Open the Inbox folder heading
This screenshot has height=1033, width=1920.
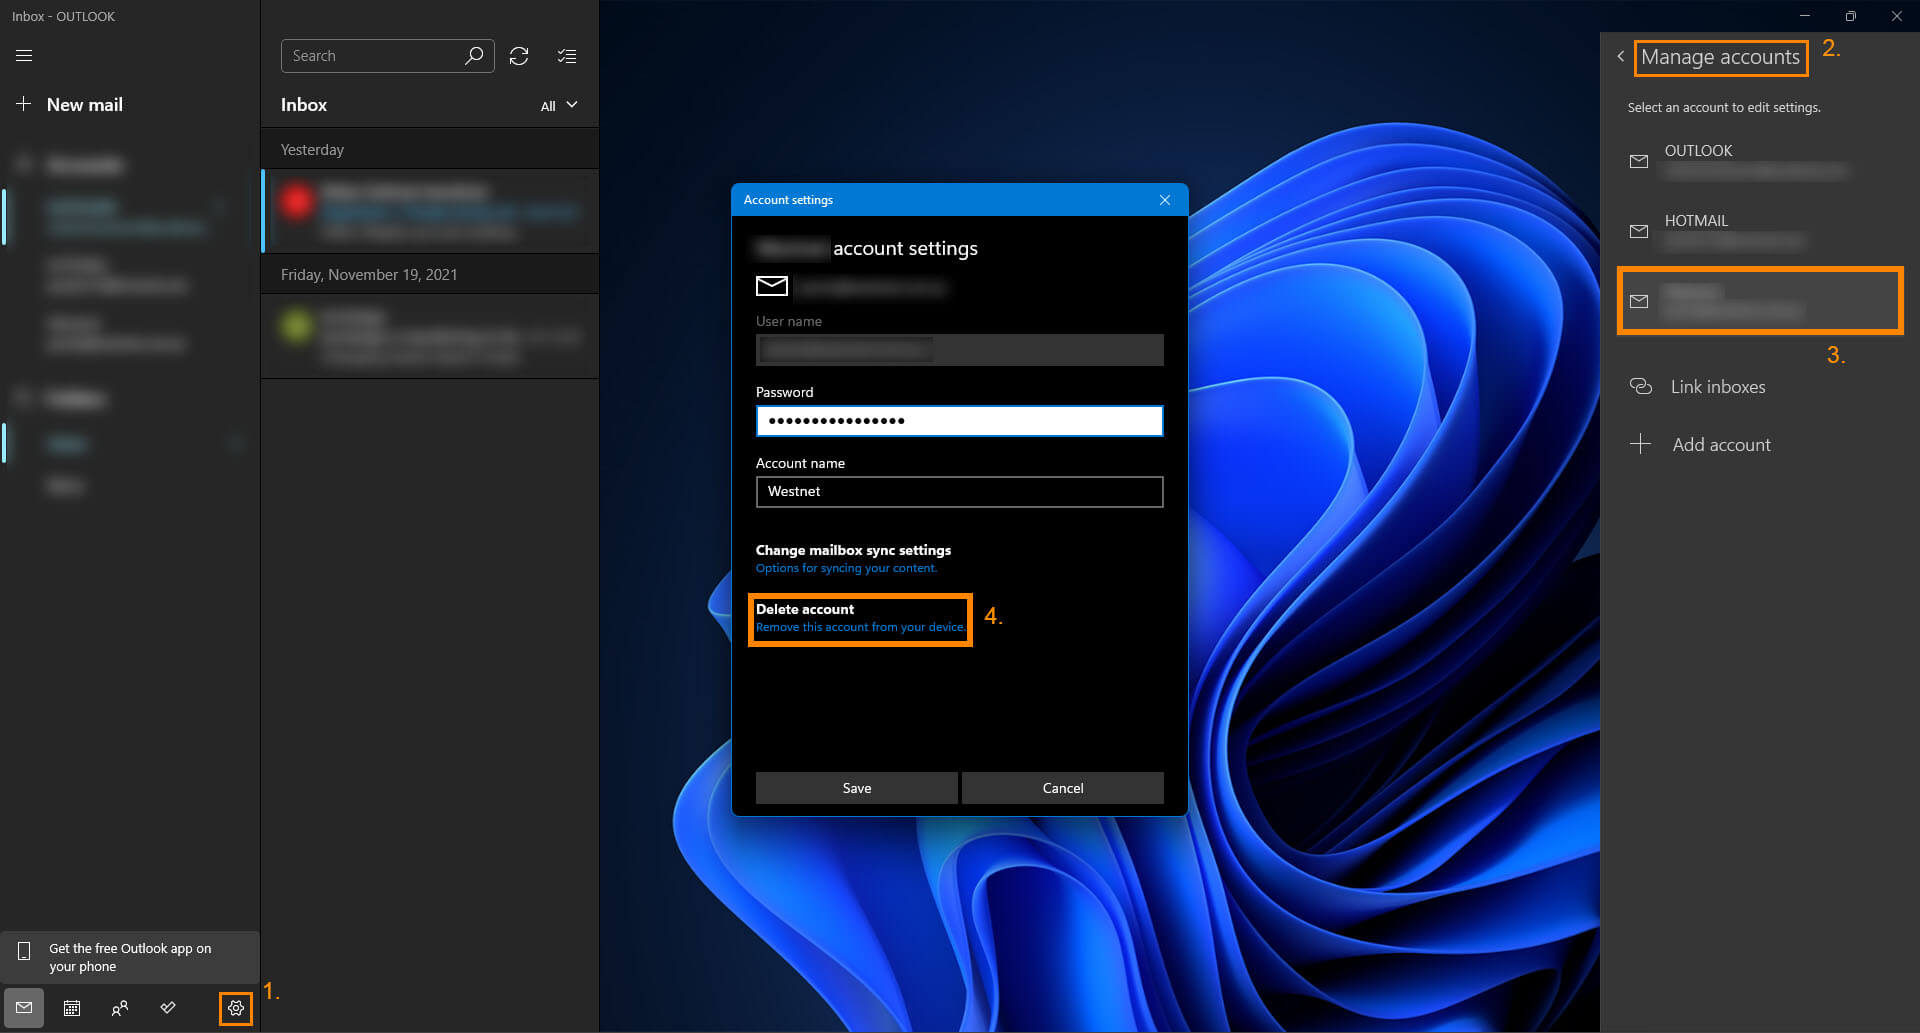304,105
